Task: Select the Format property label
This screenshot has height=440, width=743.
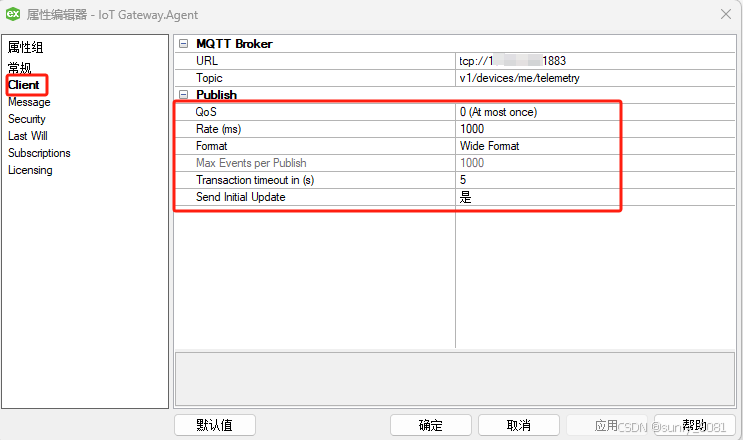Action: click(212, 146)
